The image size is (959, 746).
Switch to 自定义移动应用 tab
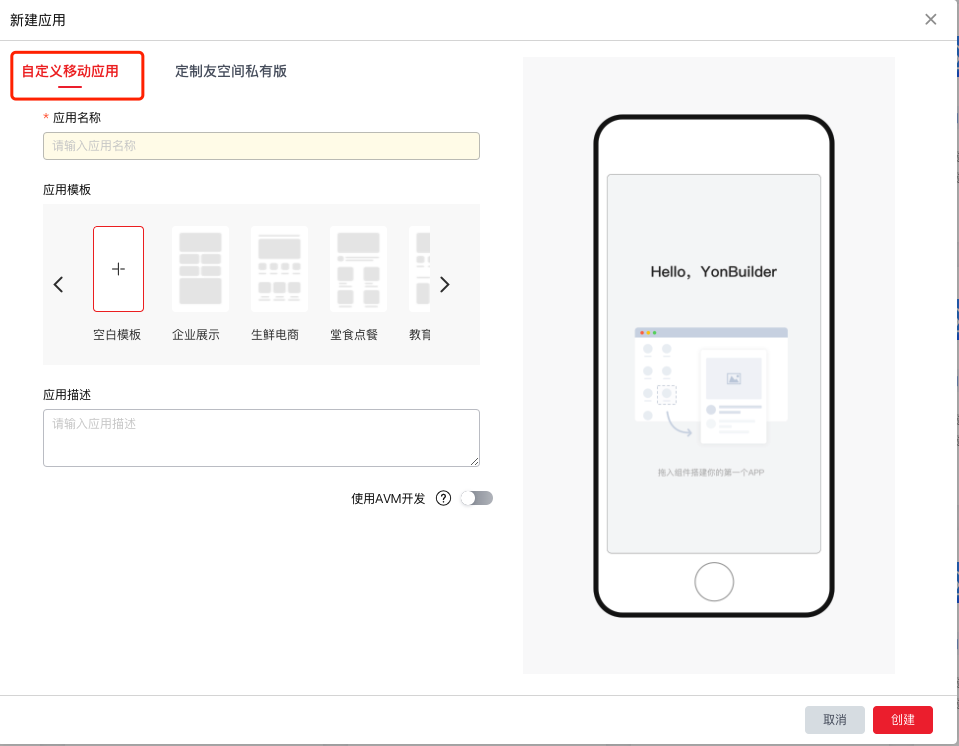[70, 72]
